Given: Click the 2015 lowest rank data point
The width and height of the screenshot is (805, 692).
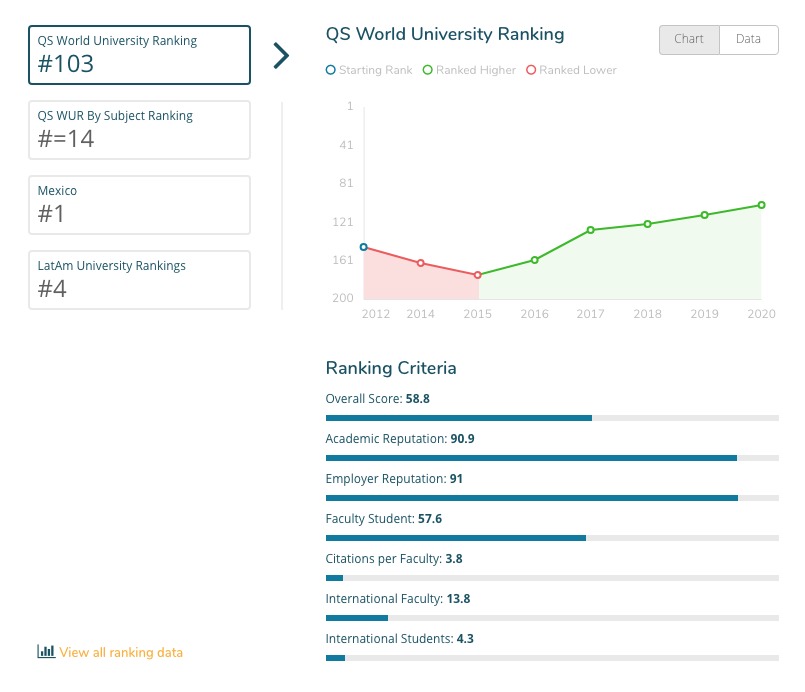Looking at the screenshot, I should click(x=477, y=275).
